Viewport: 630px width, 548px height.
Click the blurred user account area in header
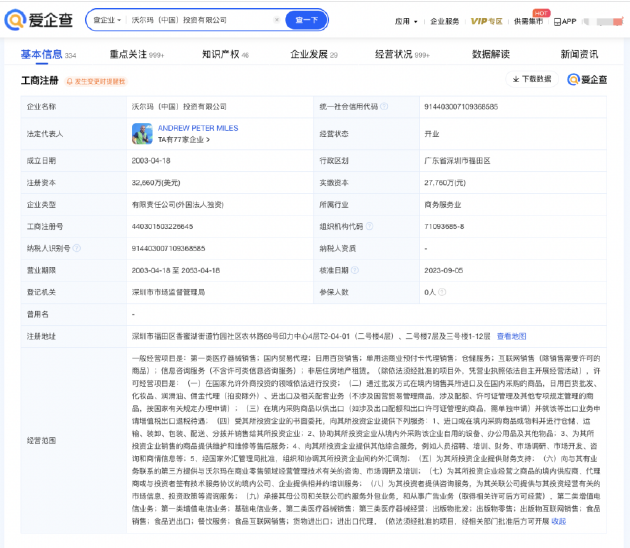click(x=603, y=21)
